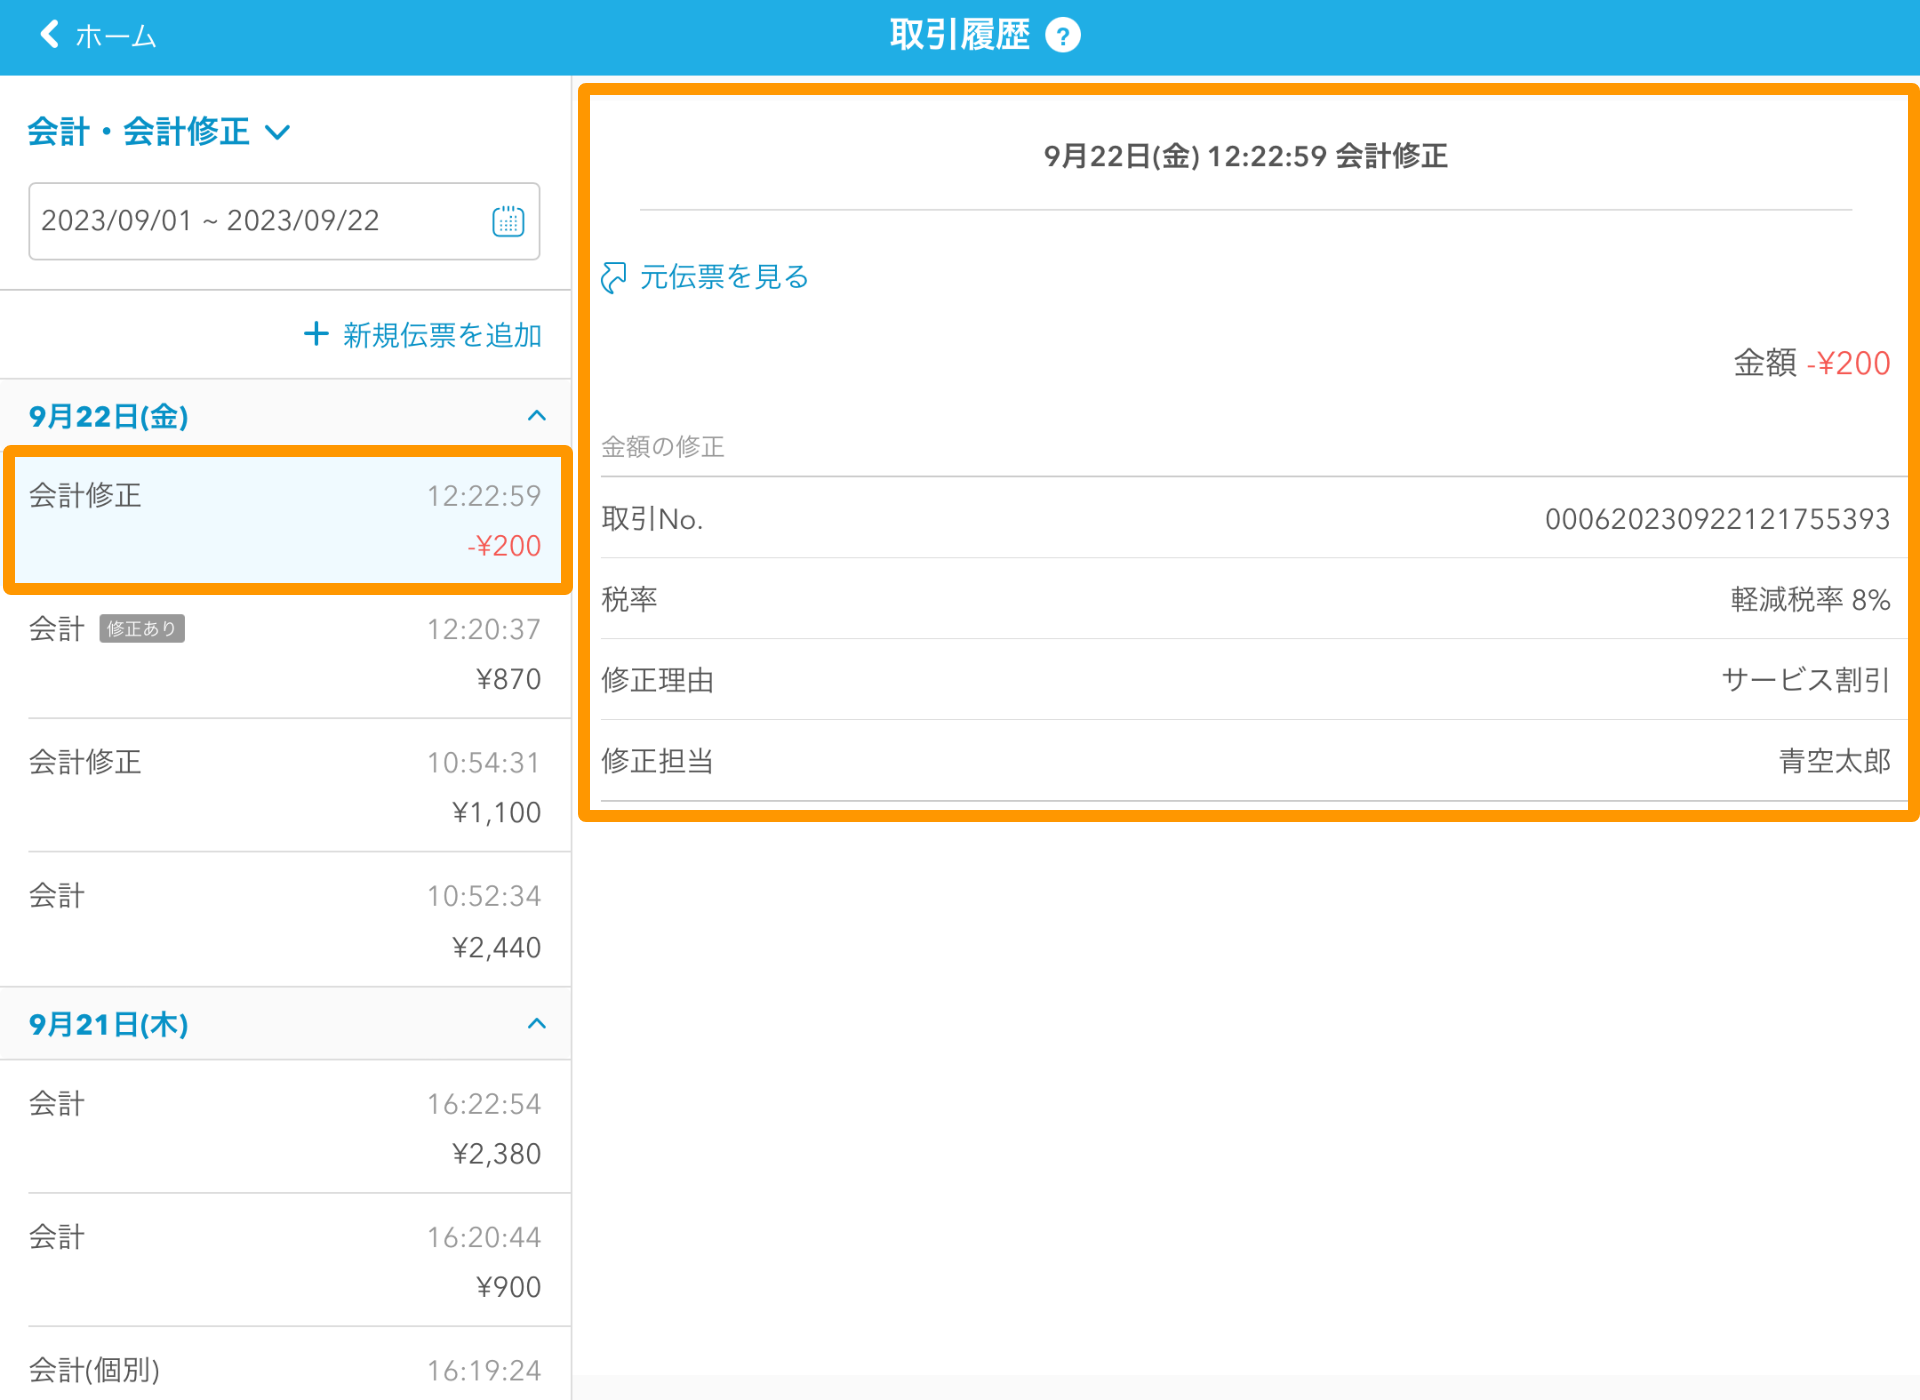Click transaction number 00062023092212175​5393
Image resolution: width=1920 pixels, height=1400 pixels.
click(1717, 519)
